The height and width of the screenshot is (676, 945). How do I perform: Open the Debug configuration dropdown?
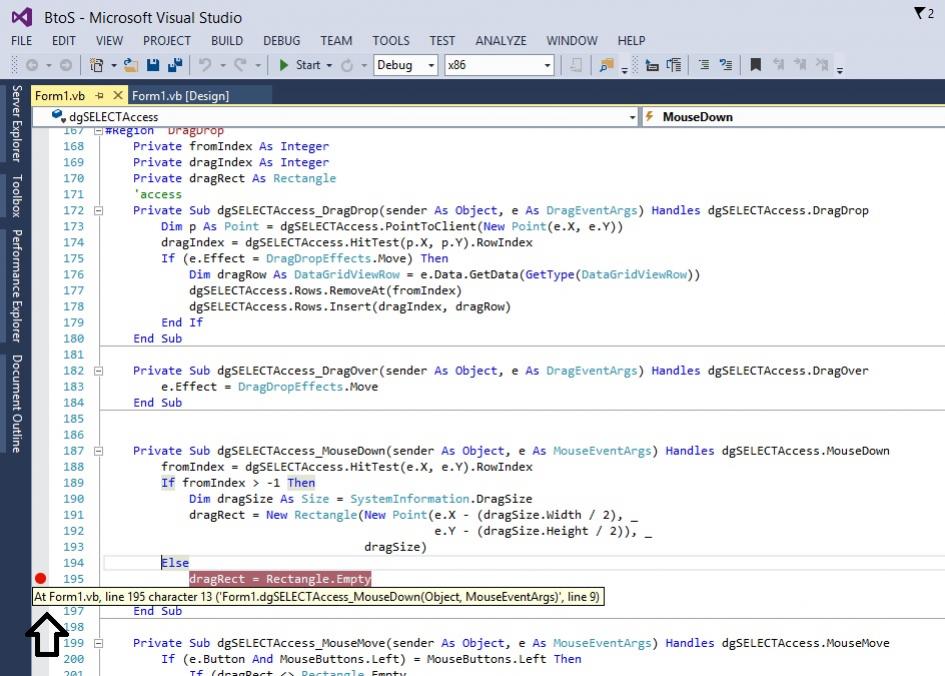pyautogui.click(x=406, y=65)
